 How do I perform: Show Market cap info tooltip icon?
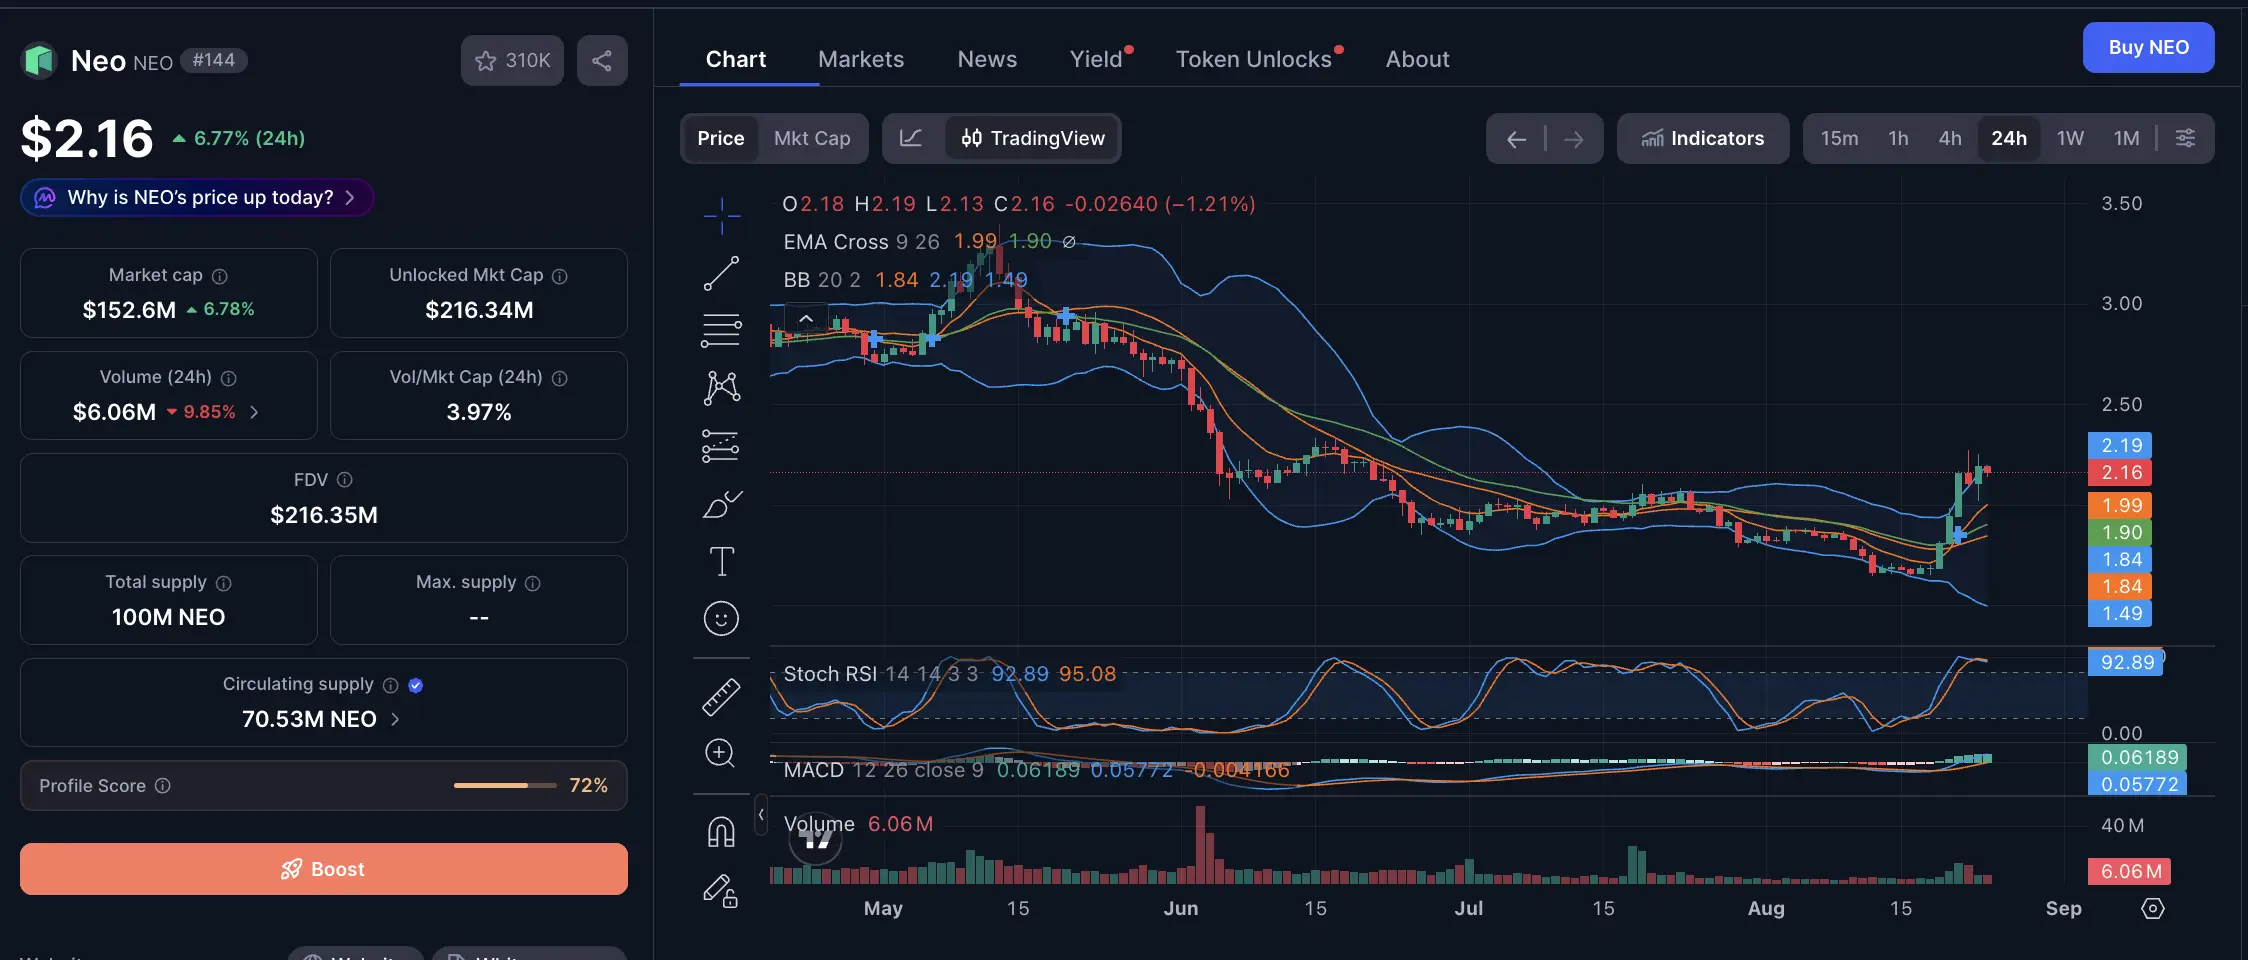click(220, 276)
